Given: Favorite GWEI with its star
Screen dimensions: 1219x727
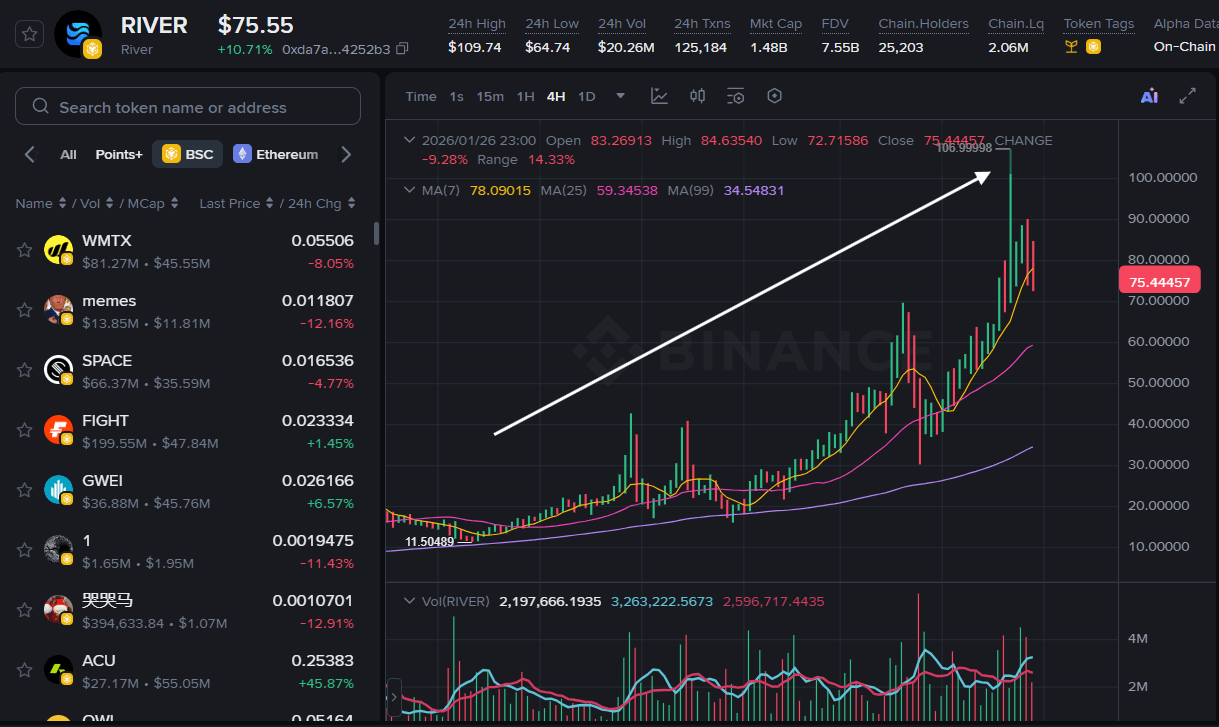Looking at the screenshot, I should tap(24, 491).
